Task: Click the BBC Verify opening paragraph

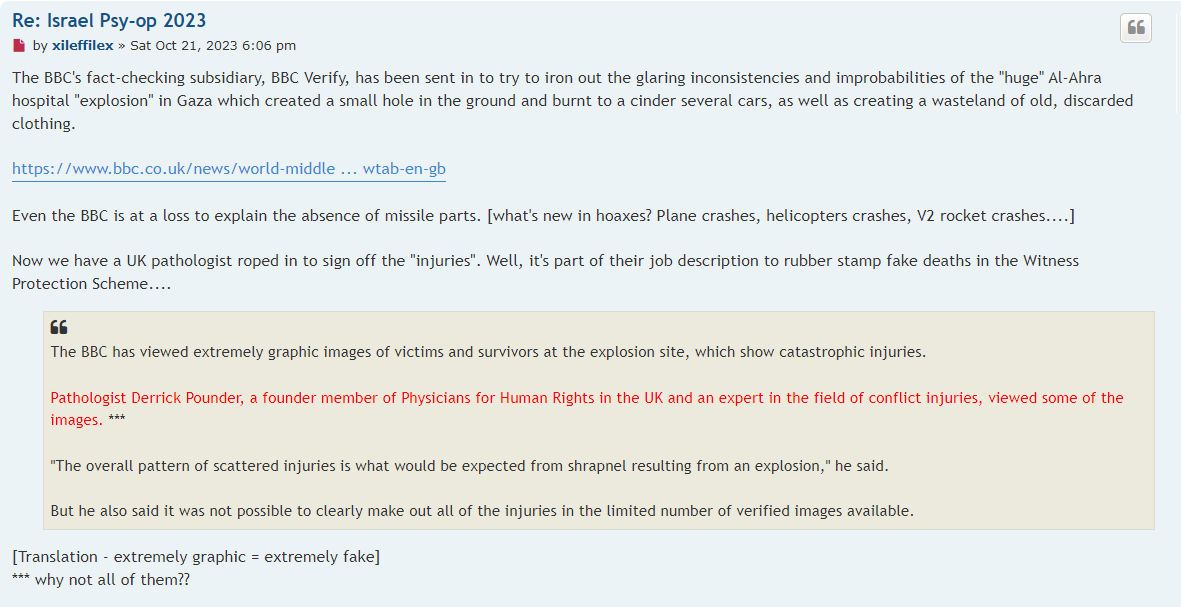Action: tap(572, 100)
